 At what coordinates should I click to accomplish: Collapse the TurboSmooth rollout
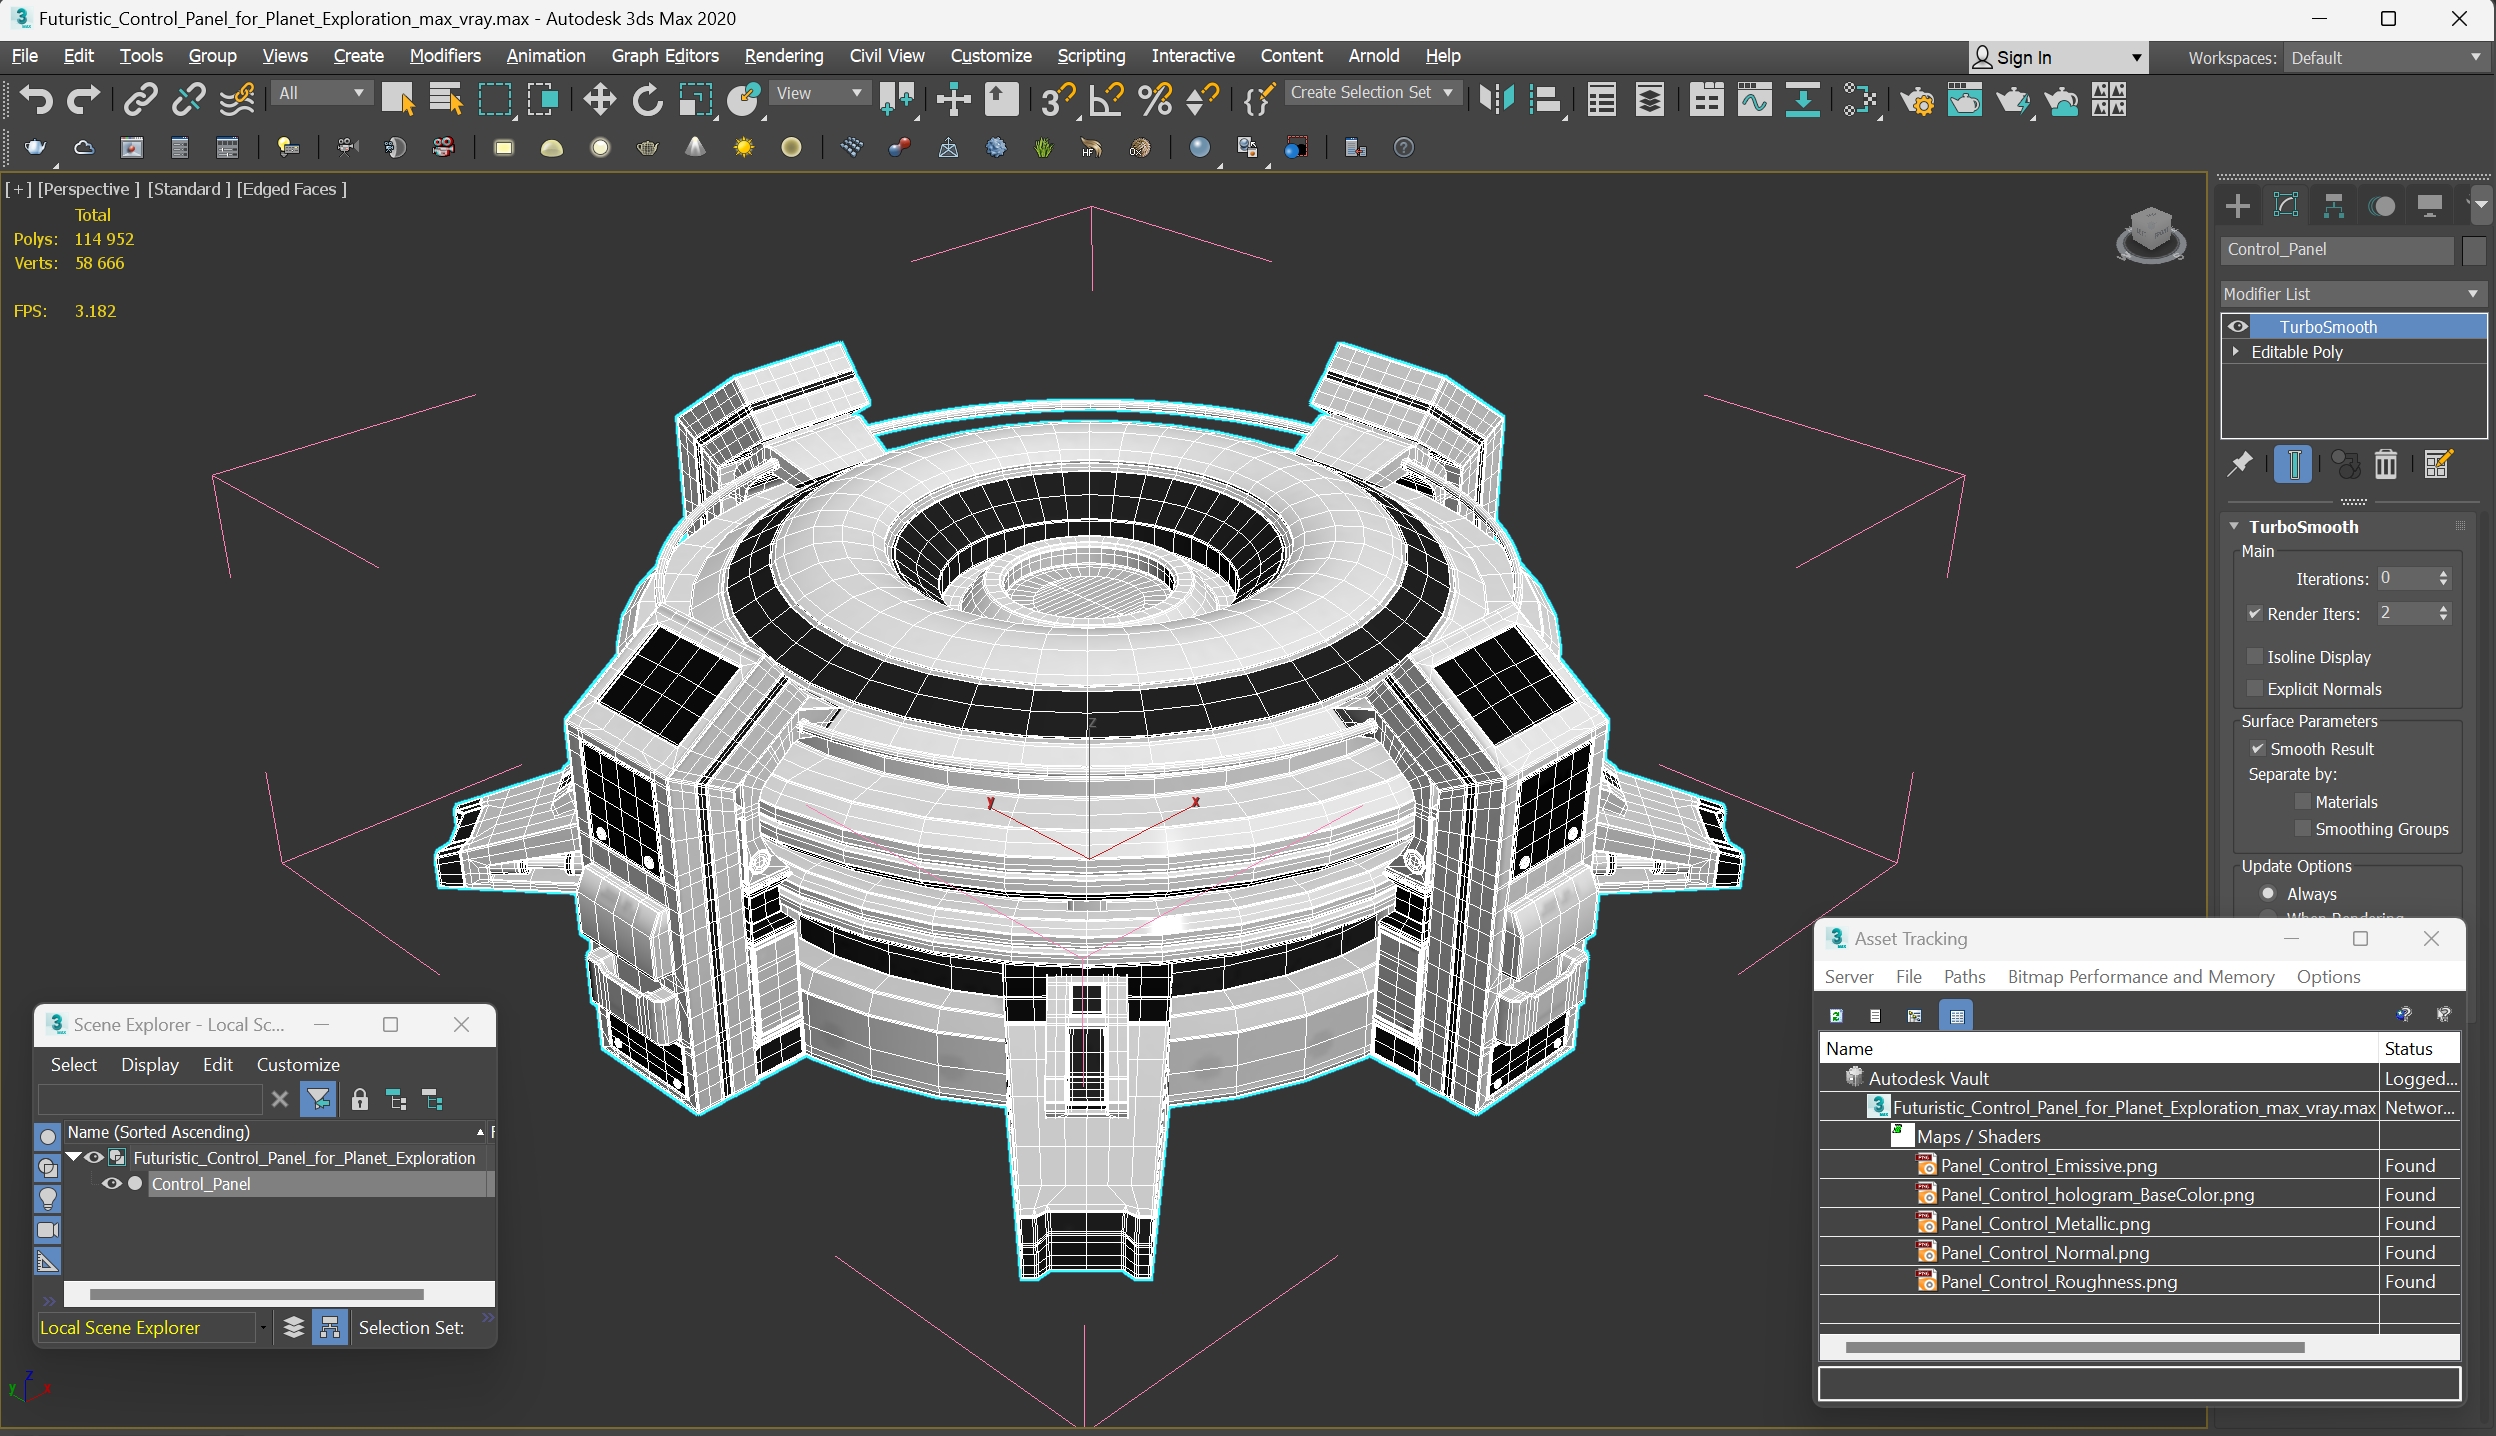coord(2235,526)
